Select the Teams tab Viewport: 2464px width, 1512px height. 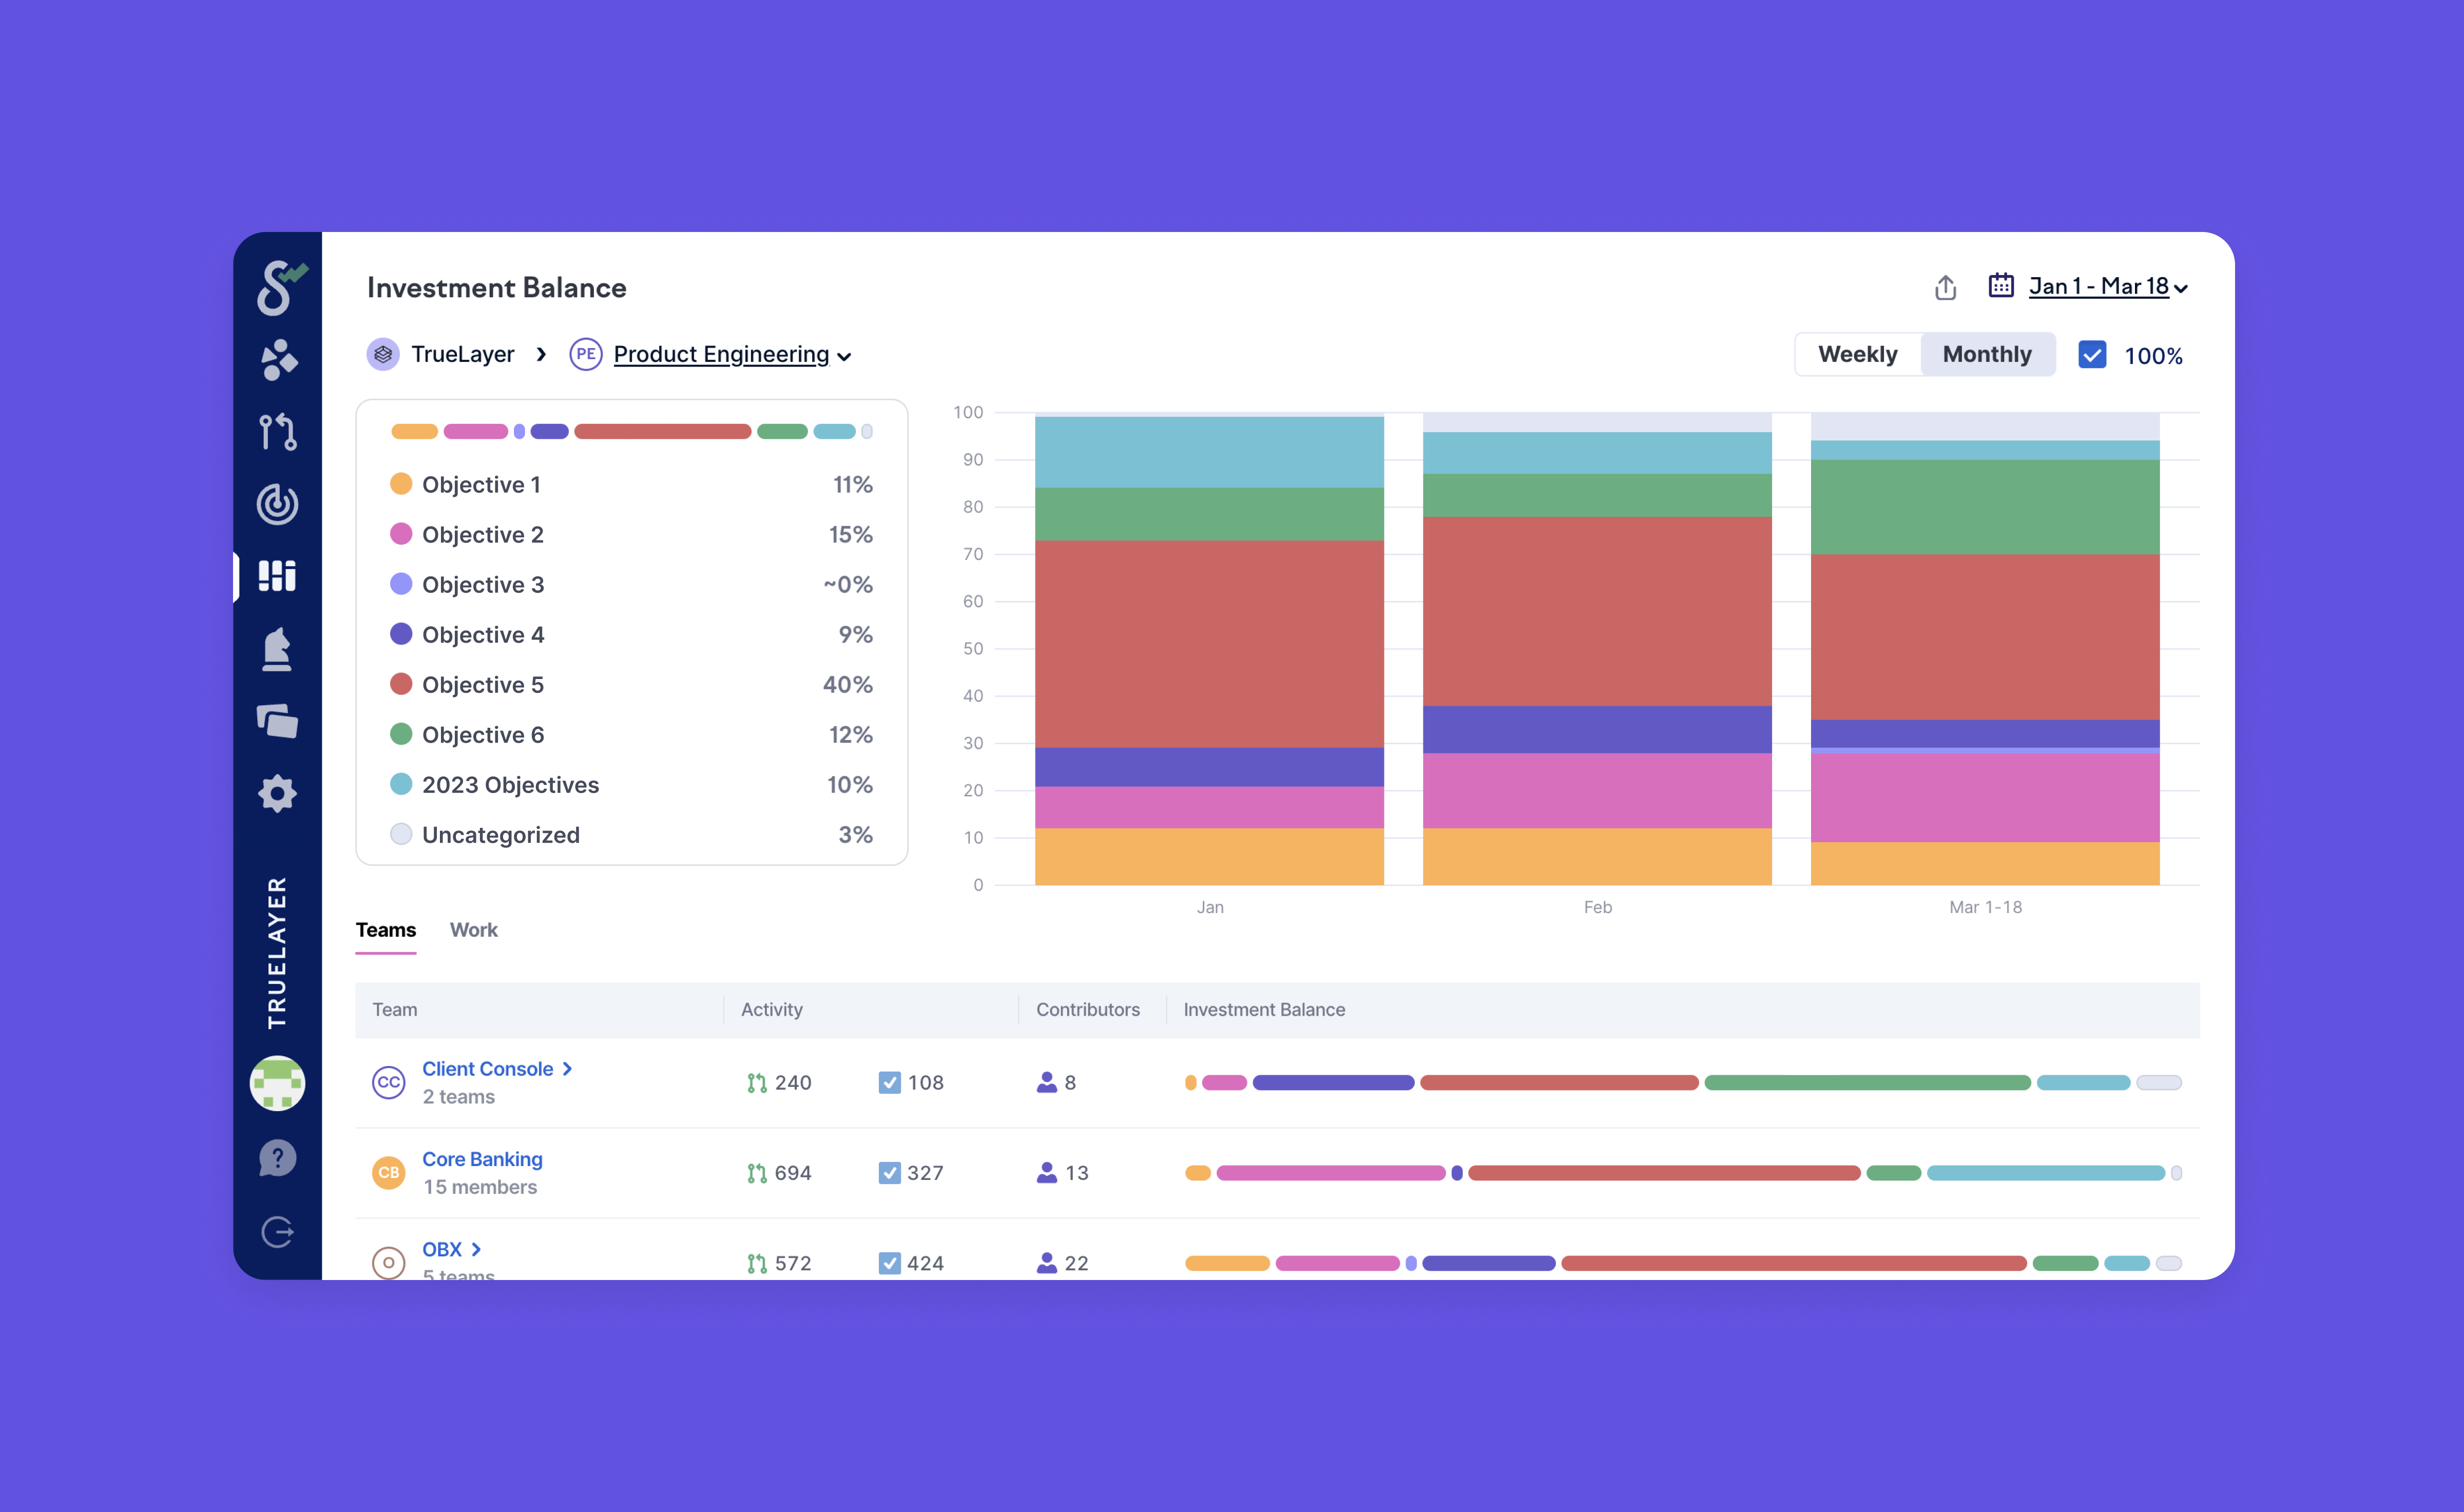386,930
